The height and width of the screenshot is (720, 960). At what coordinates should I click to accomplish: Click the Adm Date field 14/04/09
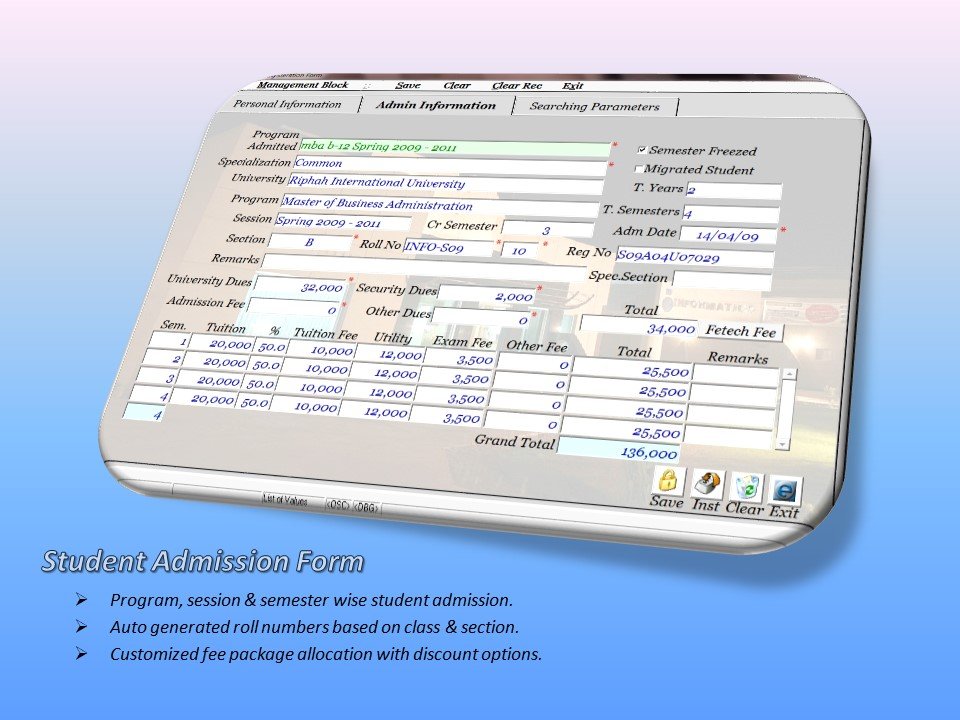click(x=727, y=235)
